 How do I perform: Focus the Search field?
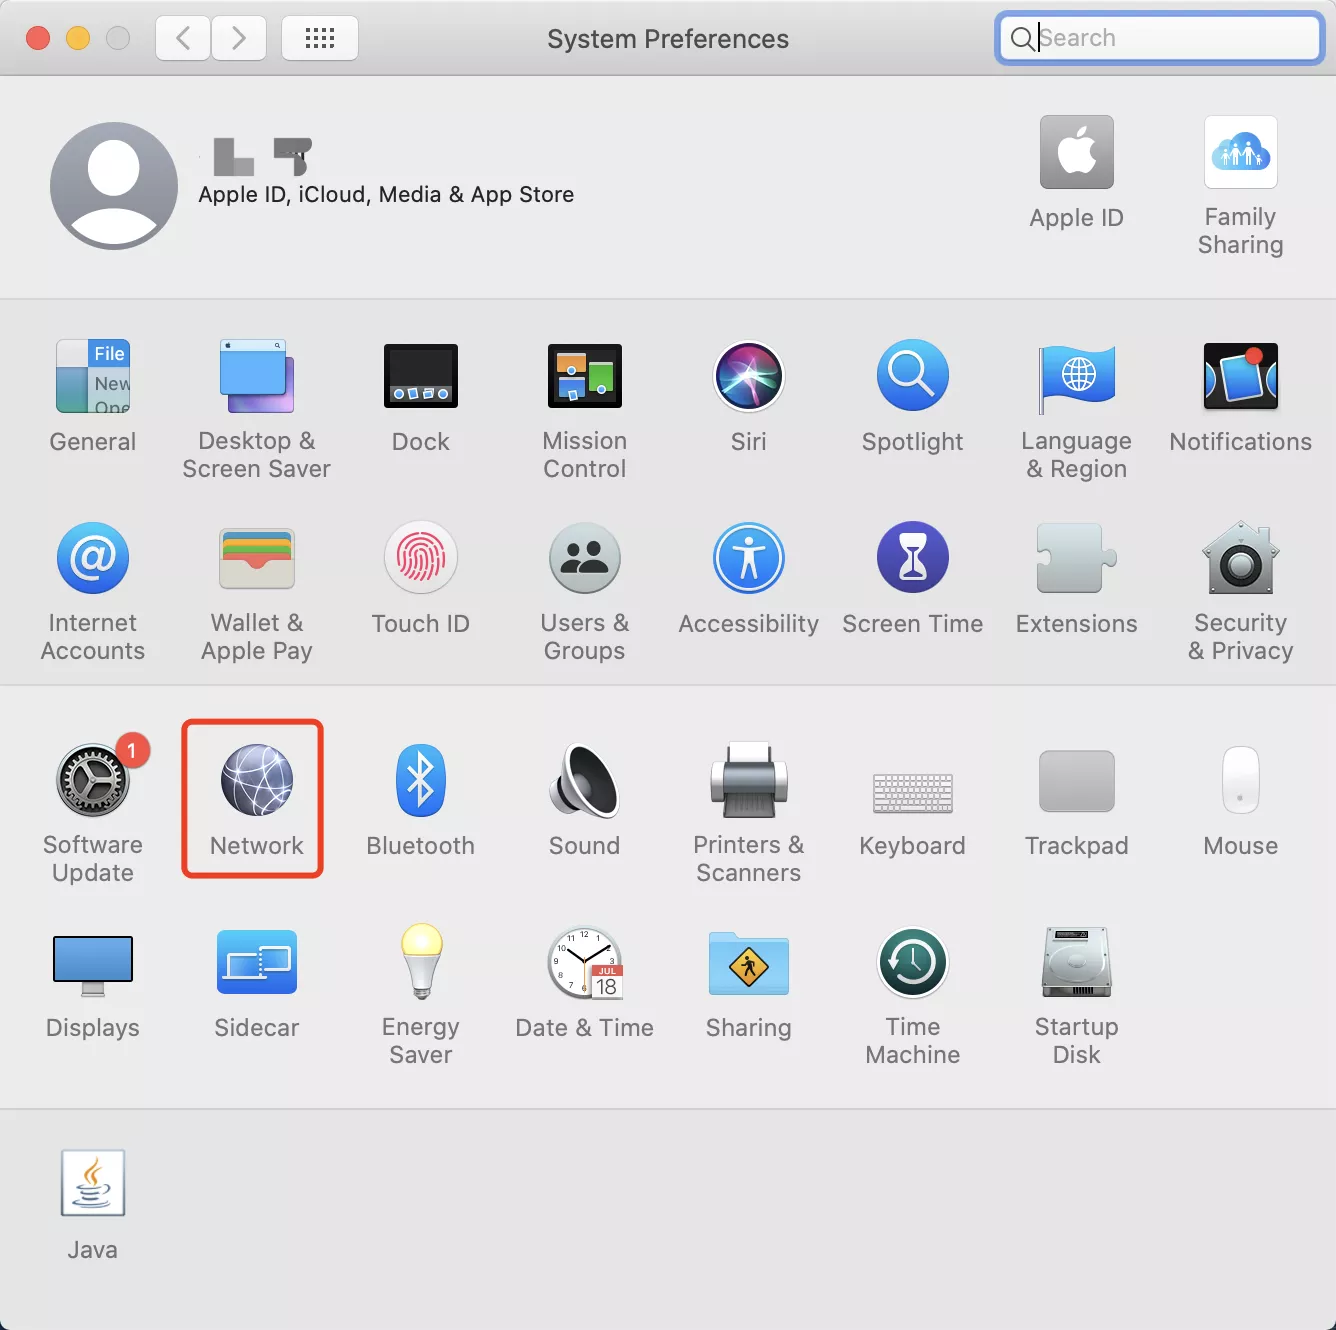coord(1160,38)
